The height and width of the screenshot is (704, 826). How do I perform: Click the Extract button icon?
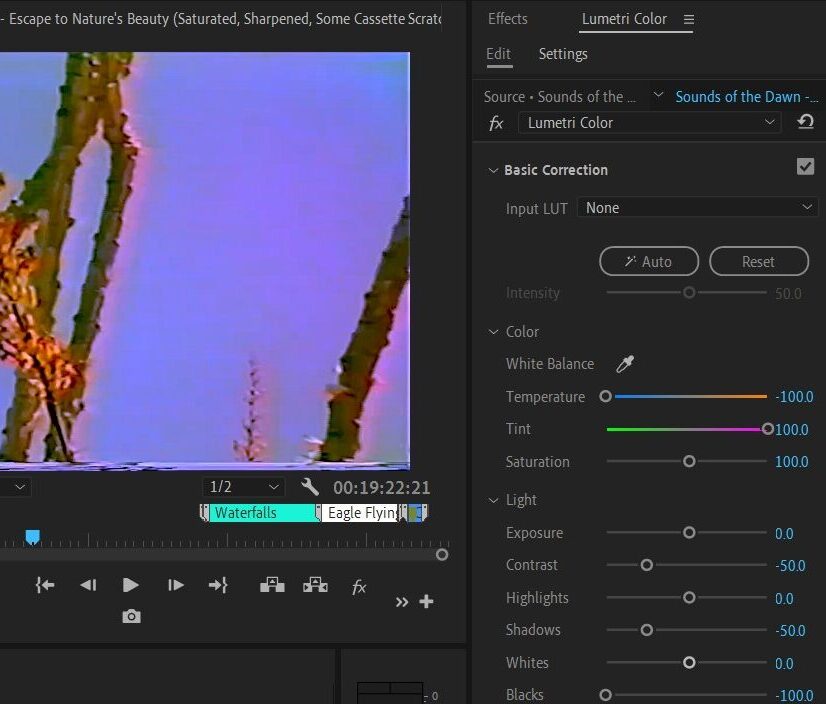pos(315,585)
